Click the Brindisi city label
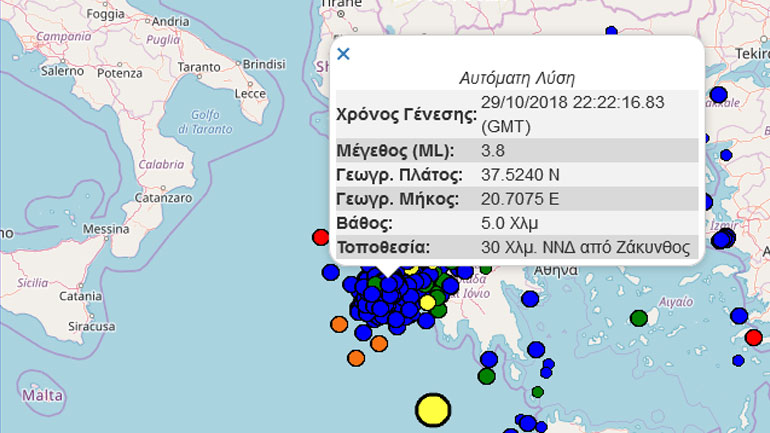 pos(264,64)
